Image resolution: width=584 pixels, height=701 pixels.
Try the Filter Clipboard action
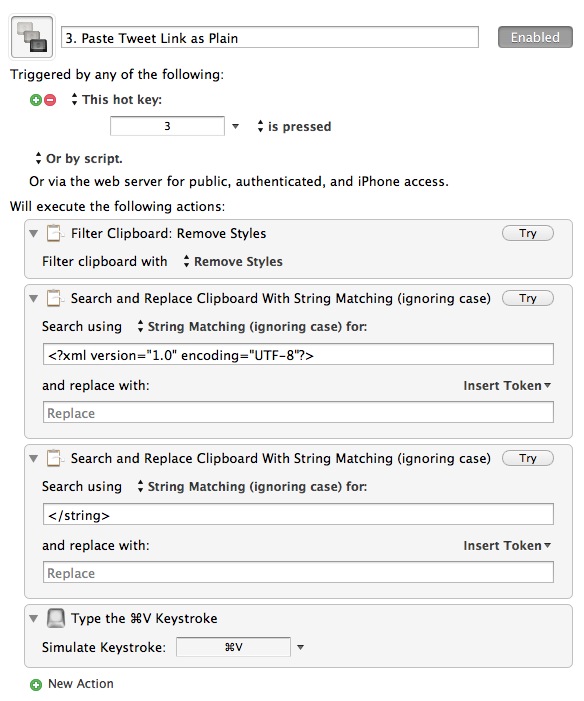[528, 233]
